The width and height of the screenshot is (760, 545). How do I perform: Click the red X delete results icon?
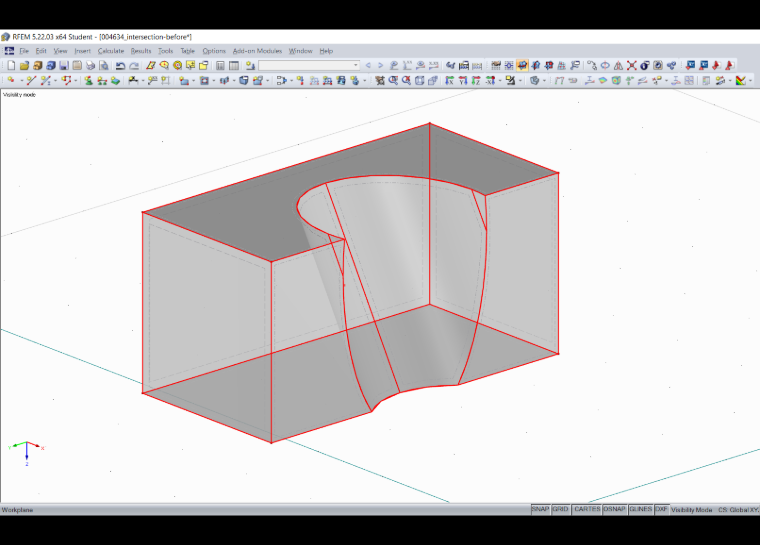[x=632, y=65]
